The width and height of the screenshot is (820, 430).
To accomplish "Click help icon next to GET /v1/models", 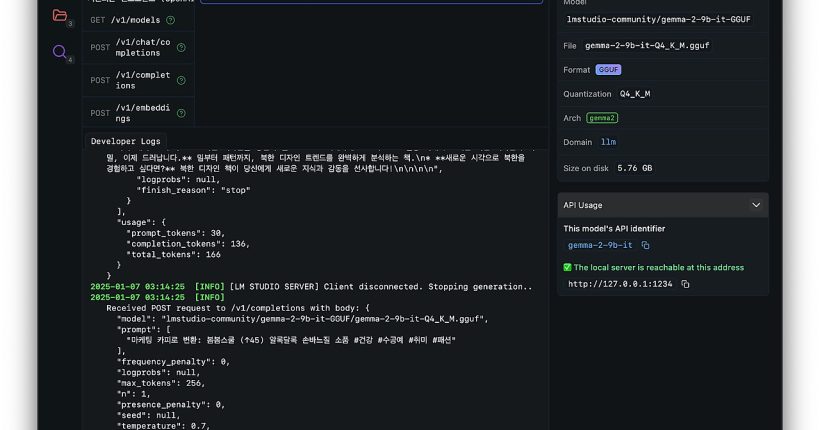I will (x=170, y=20).
